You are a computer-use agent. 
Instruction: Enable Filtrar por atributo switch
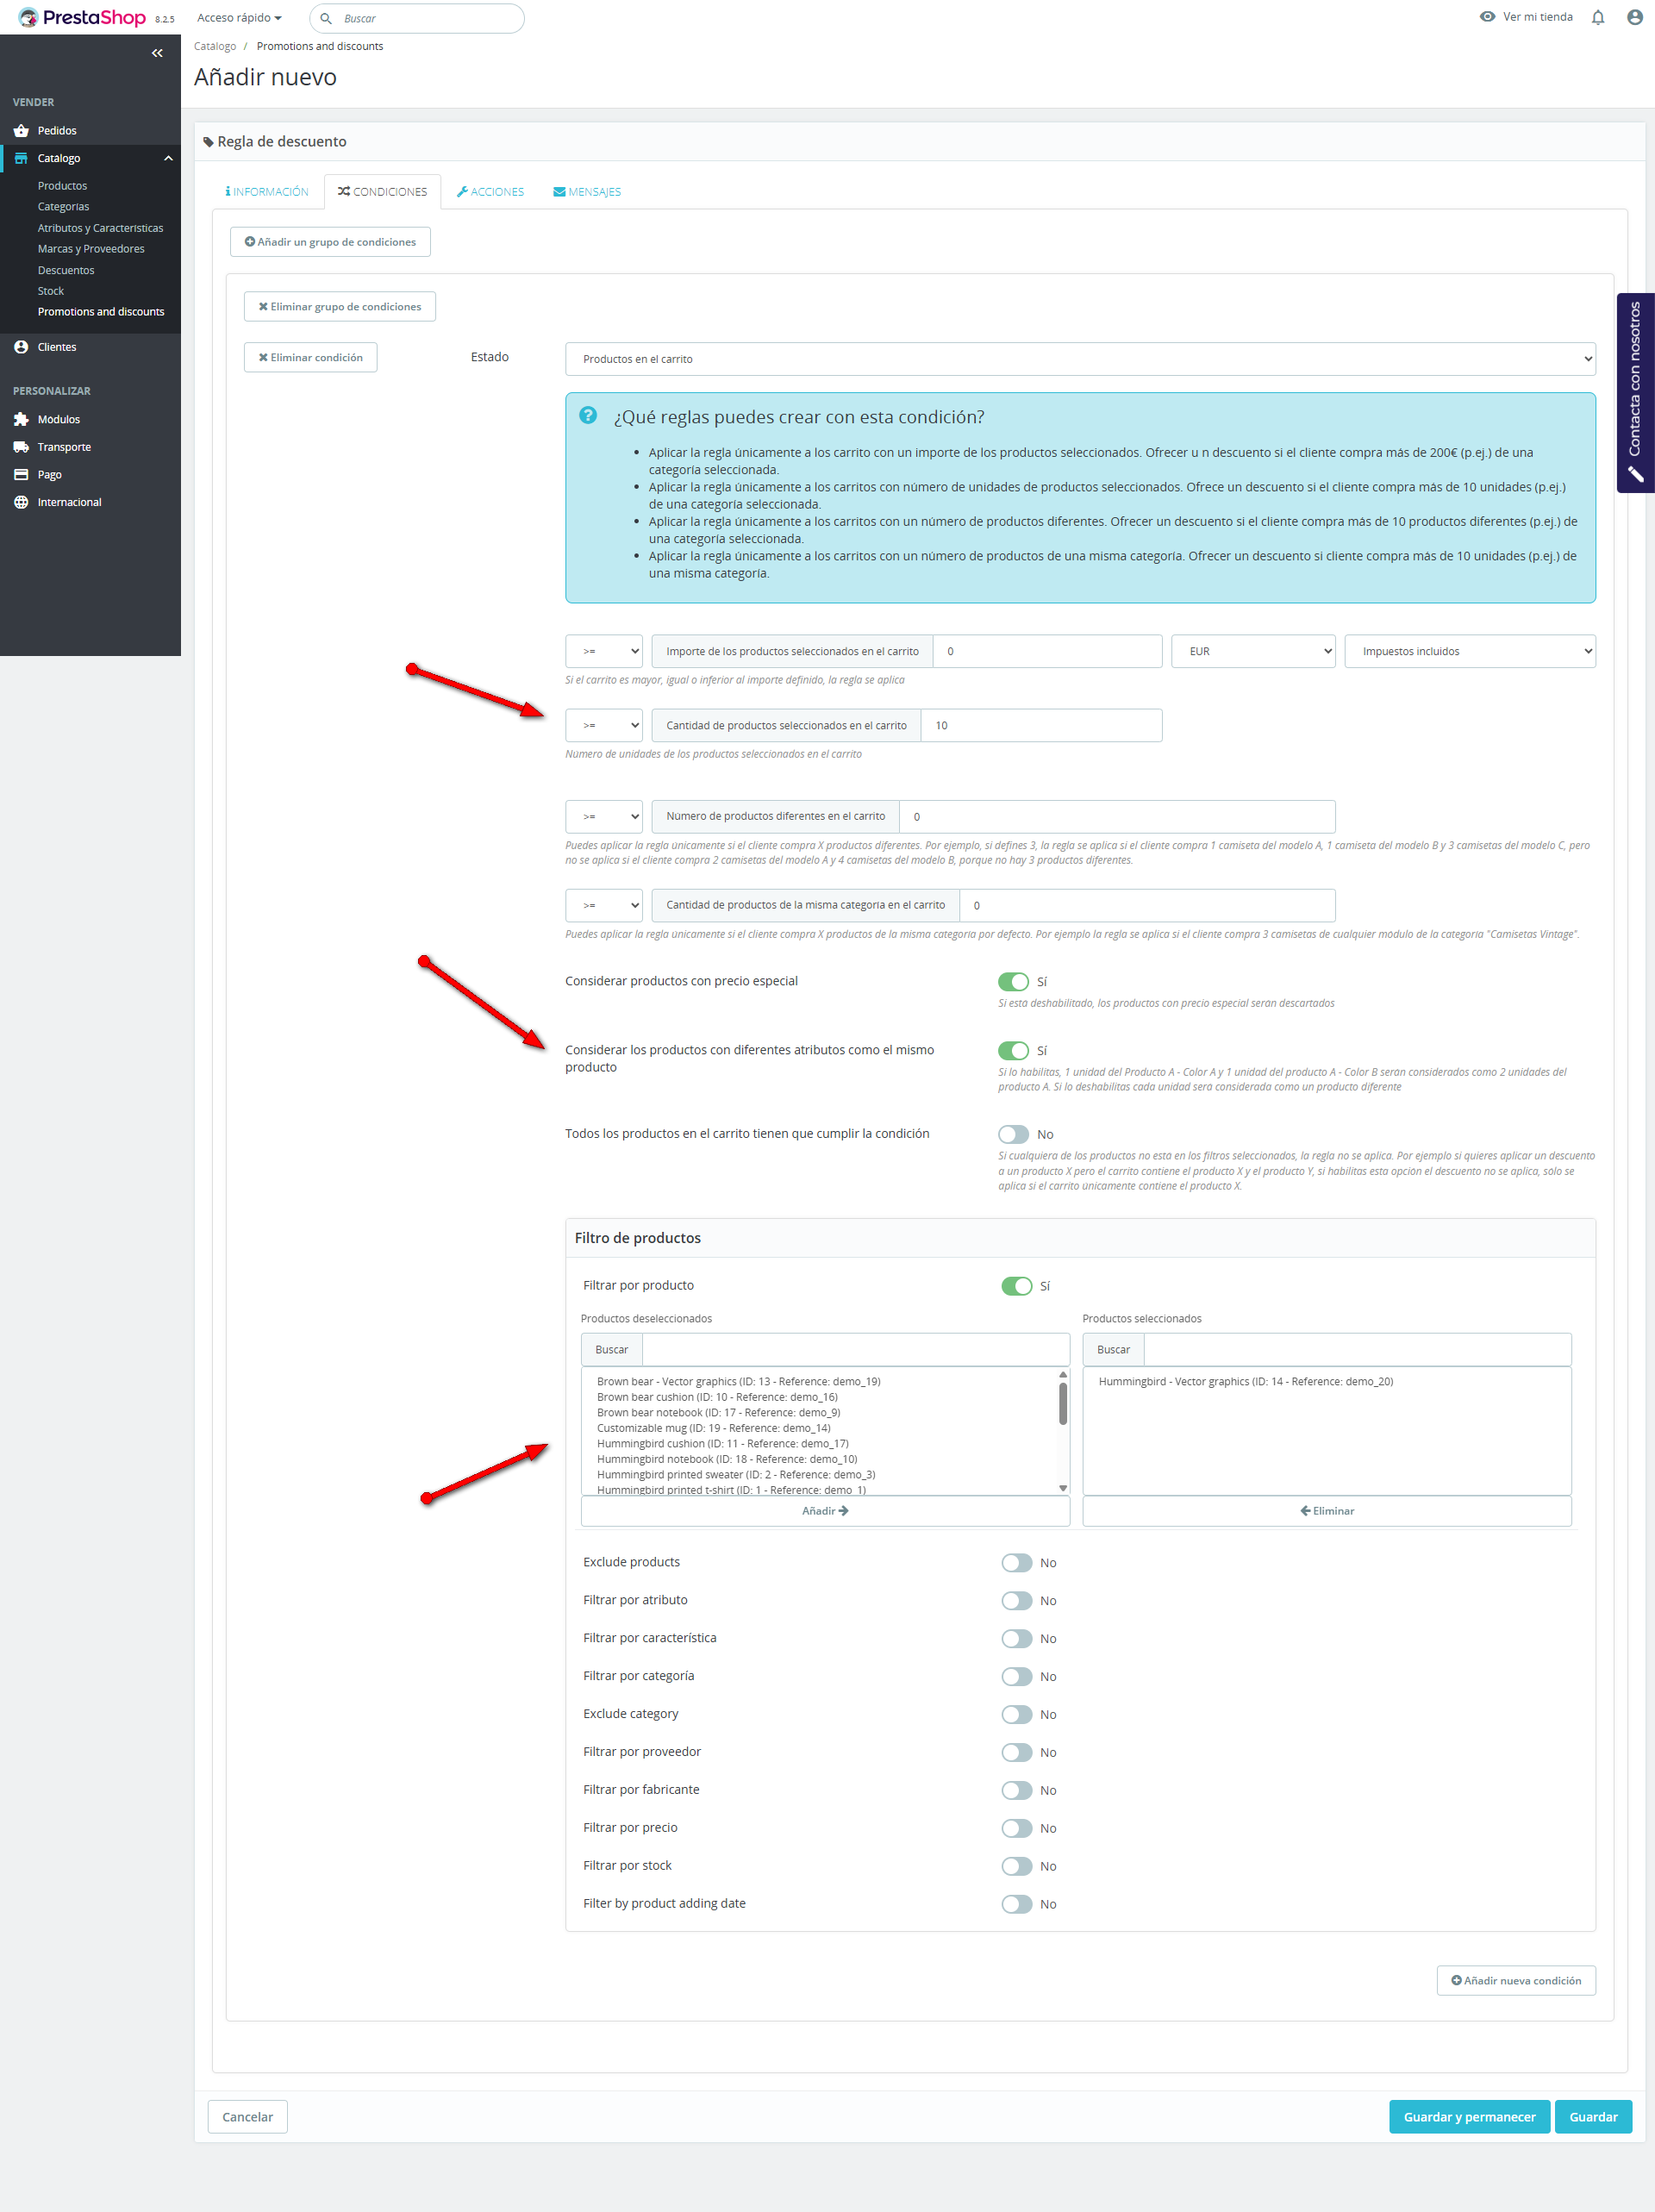pyautogui.click(x=1017, y=1601)
